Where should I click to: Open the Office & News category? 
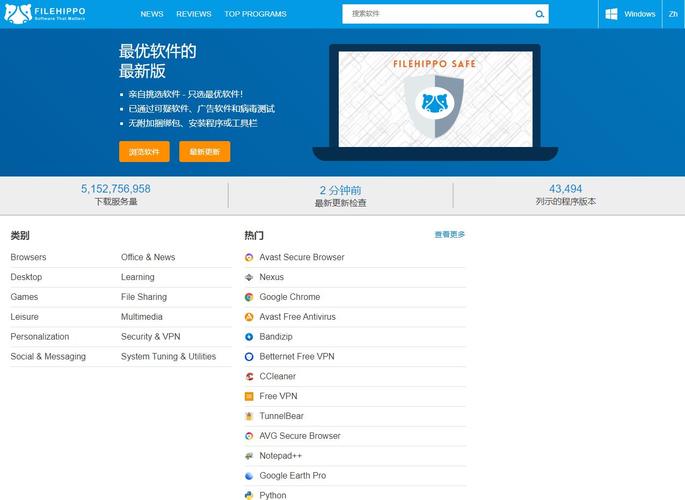point(148,257)
